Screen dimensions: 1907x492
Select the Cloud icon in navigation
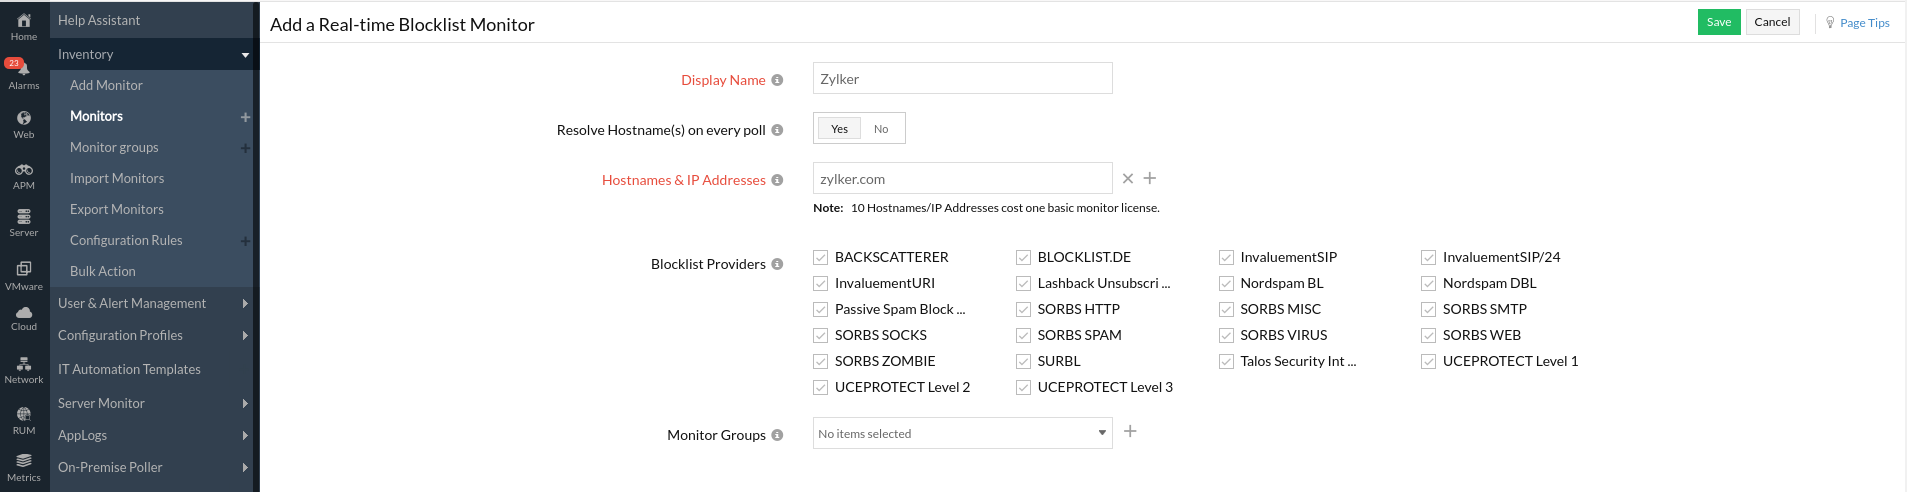point(24,316)
